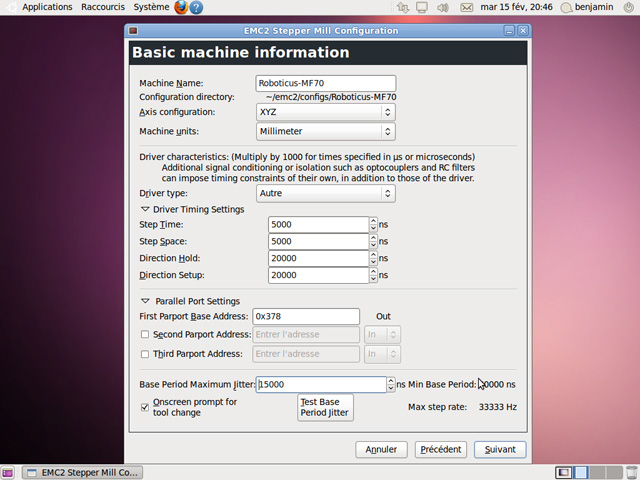
Task: Click the Base Period Maximum Jitter field
Action: pos(321,384)
